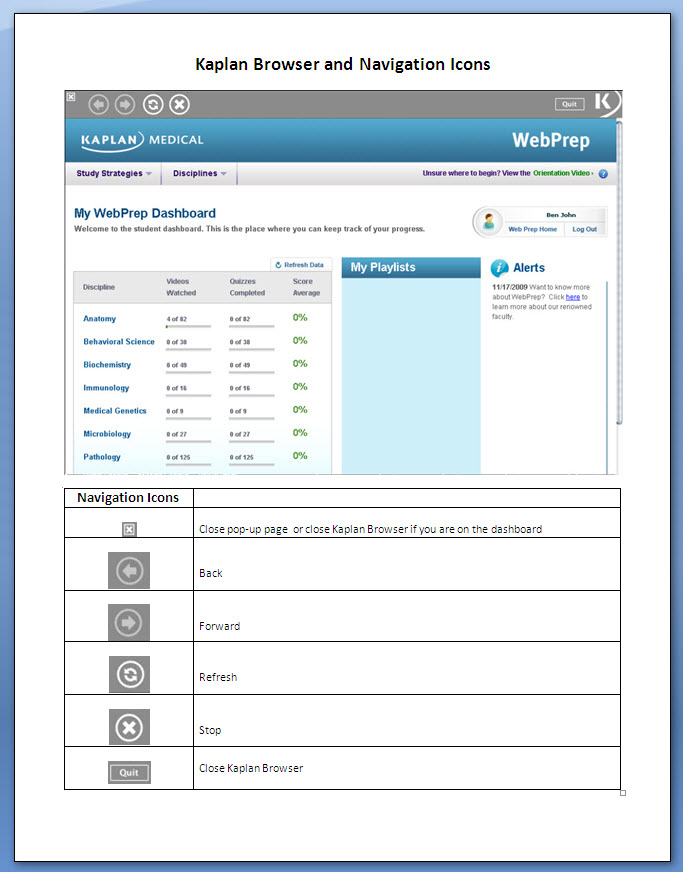The height and width of the screenshot is (872, 683).
Task: Click the Quit button in the browser toolbar
Action: 569,104
